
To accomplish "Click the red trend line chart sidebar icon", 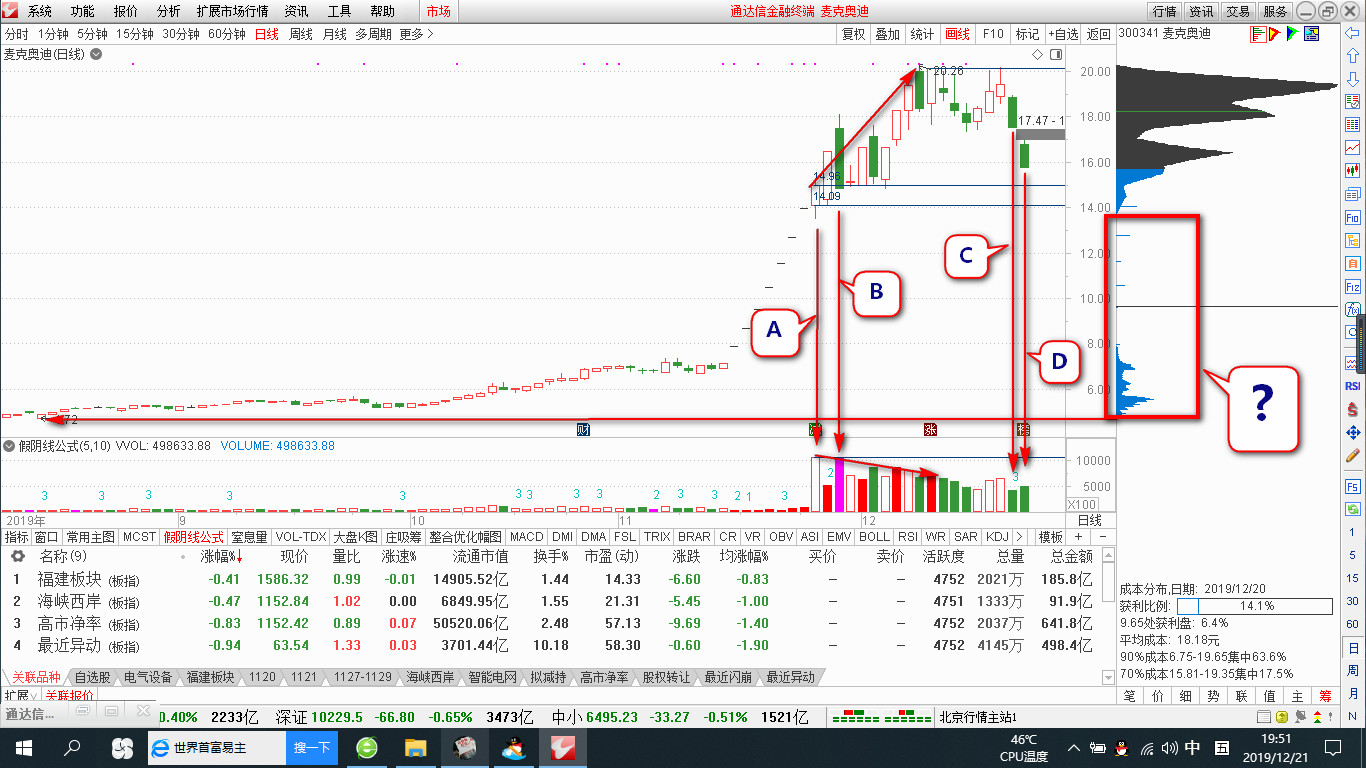I will coord(1353,148).
